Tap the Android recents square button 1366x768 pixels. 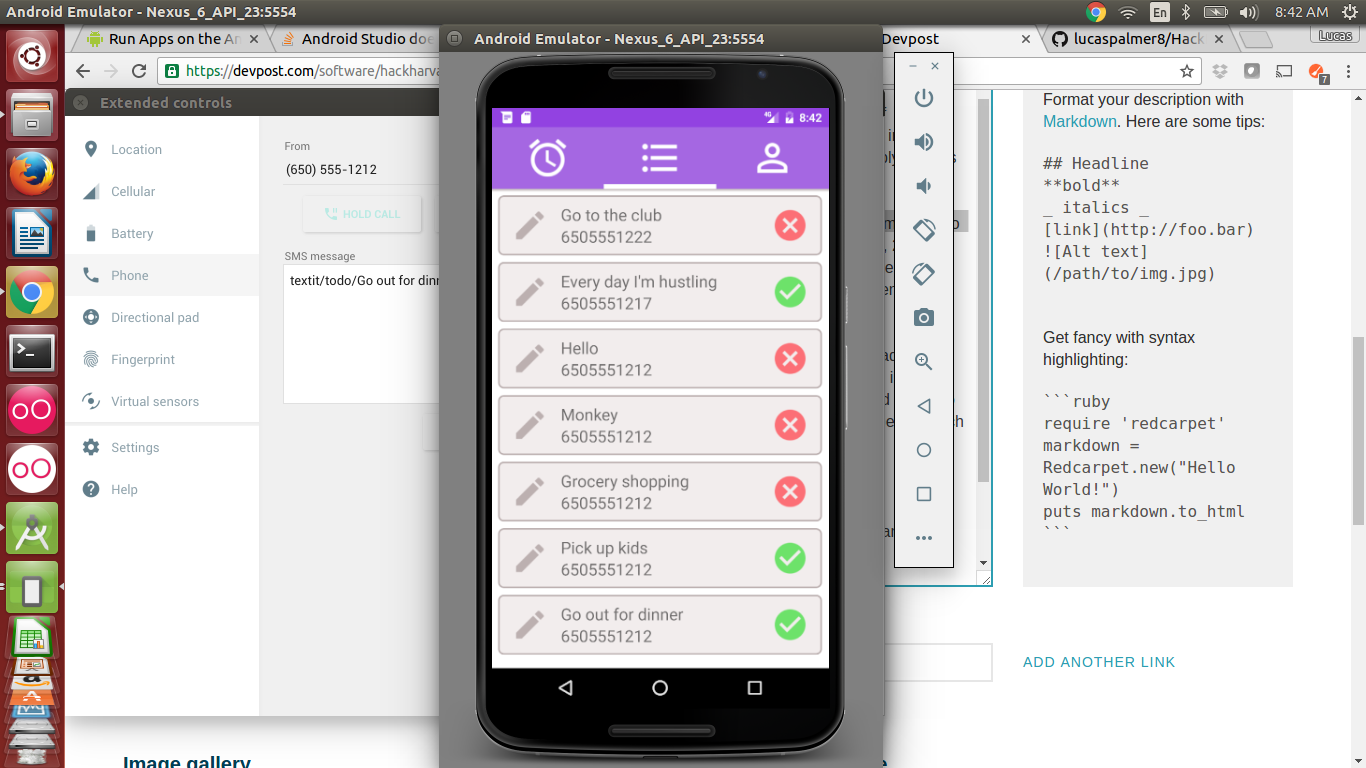(x=755, y=688)
